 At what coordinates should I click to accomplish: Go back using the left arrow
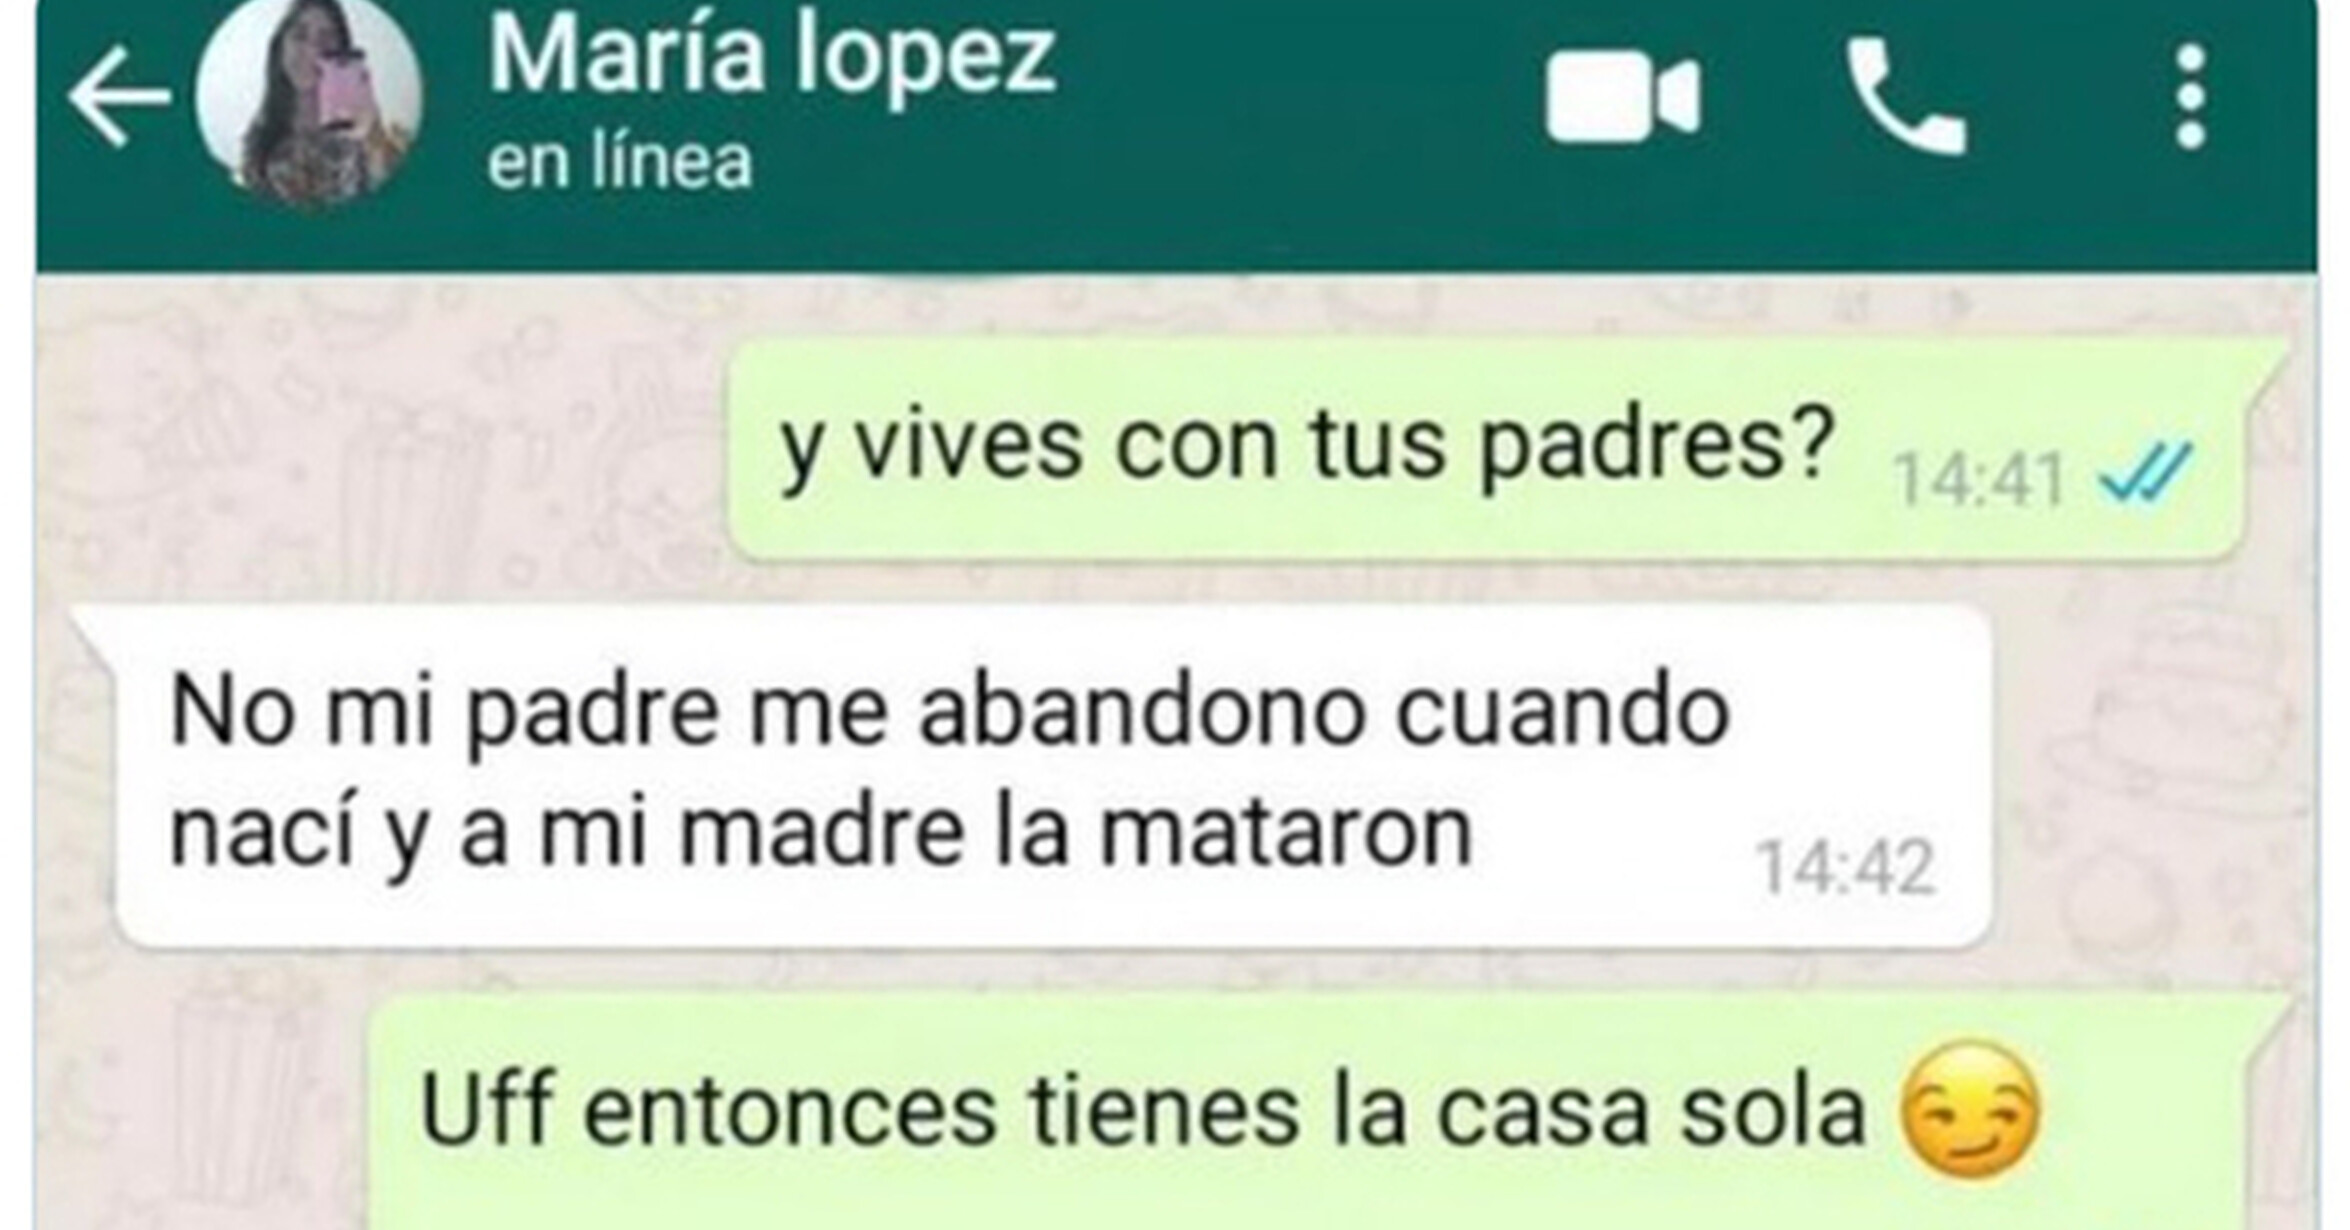tap(120, 98)
